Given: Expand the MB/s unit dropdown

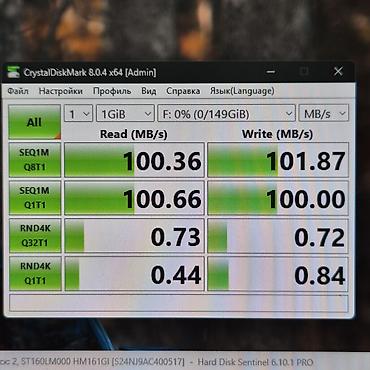Looking at the screenshot, I should coord(324,114).
